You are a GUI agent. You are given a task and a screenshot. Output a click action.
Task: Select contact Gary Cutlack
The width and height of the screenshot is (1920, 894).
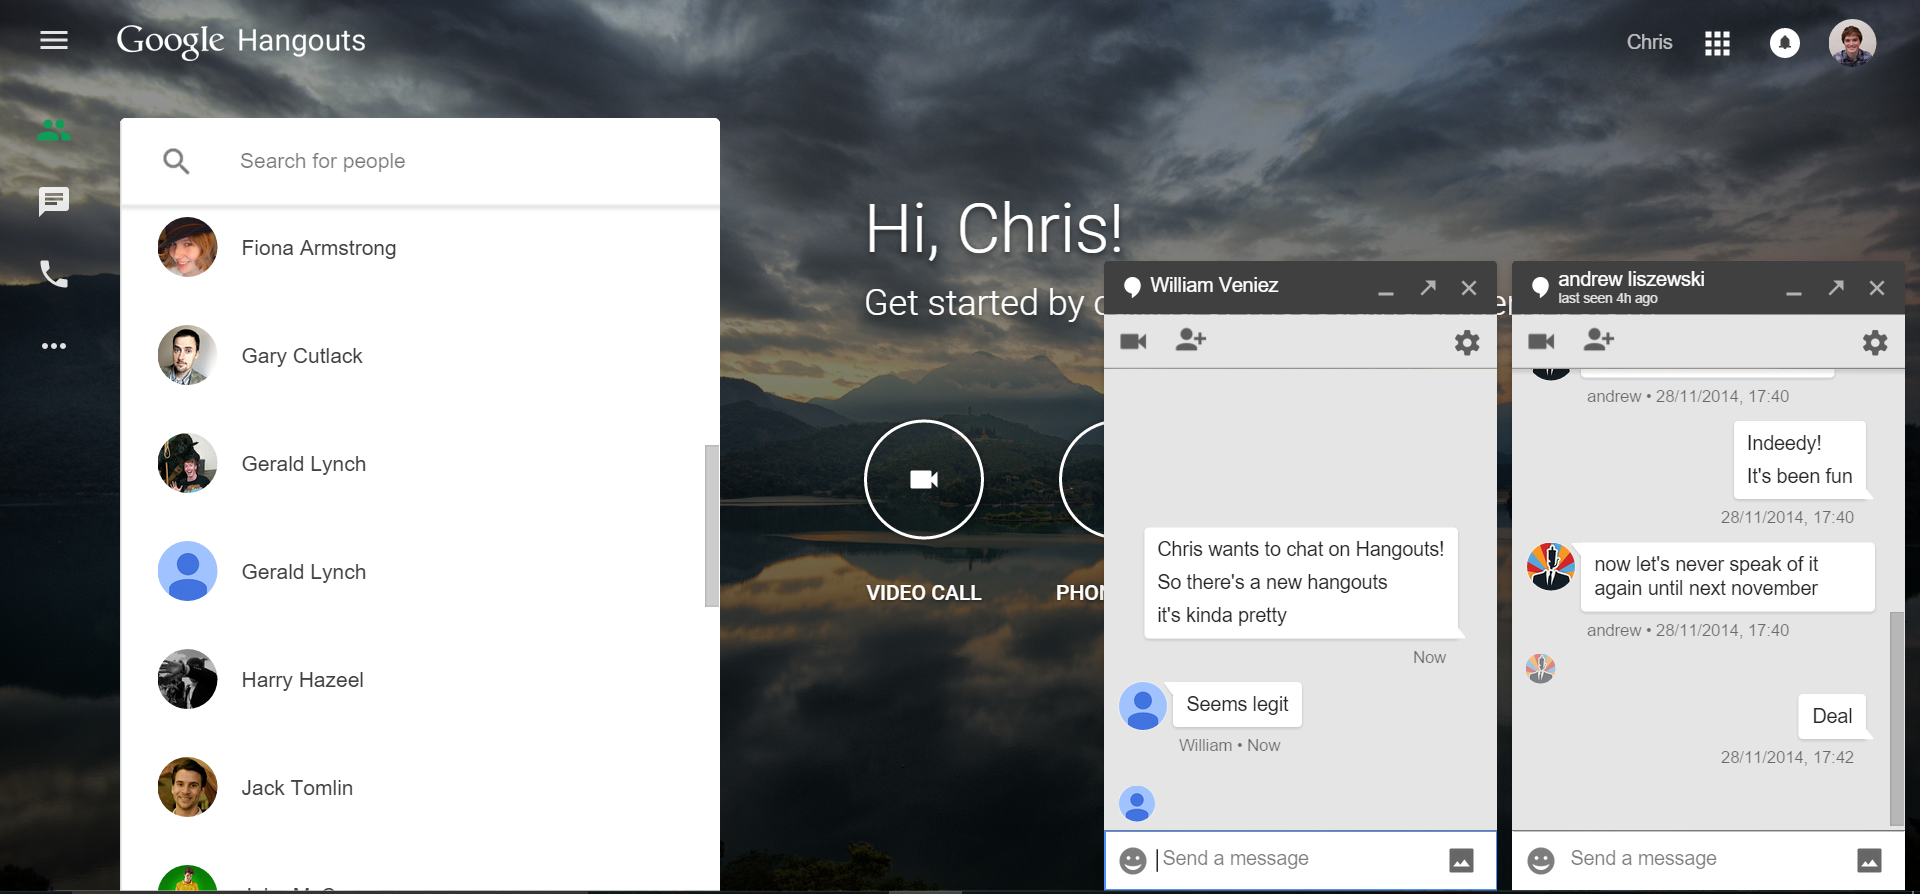pos(420,356)
